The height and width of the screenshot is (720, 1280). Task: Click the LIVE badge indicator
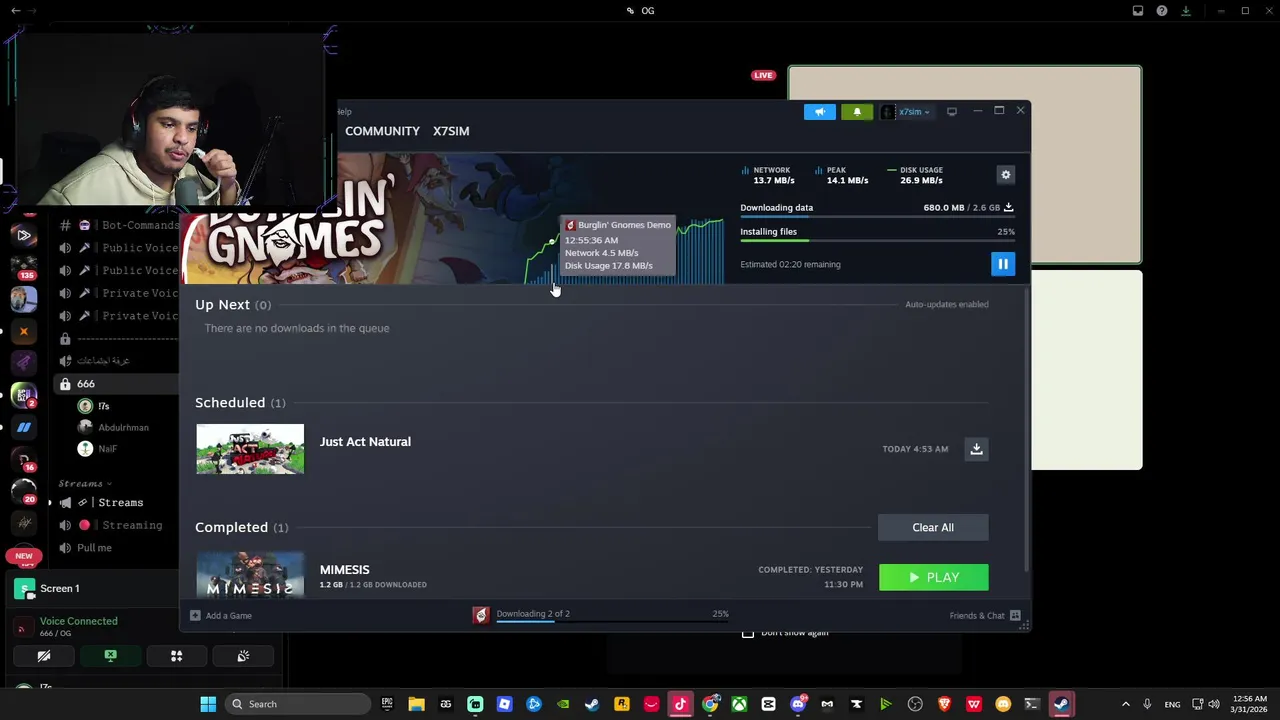(x=764, y=75)
